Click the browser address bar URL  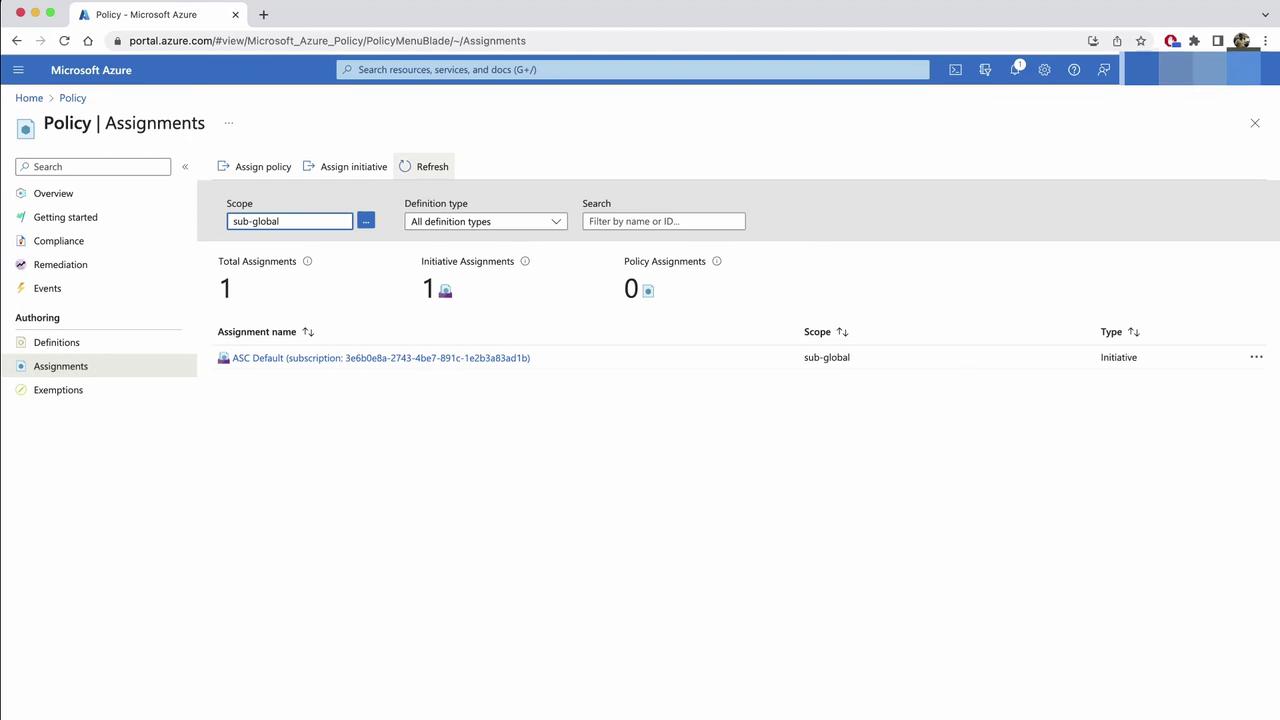coord(327,41)
